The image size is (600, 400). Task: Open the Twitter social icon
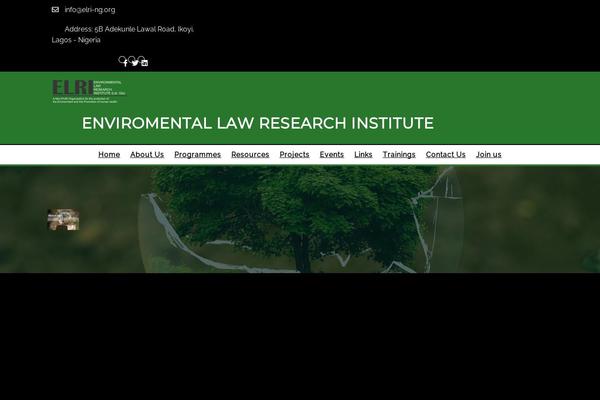135,63
